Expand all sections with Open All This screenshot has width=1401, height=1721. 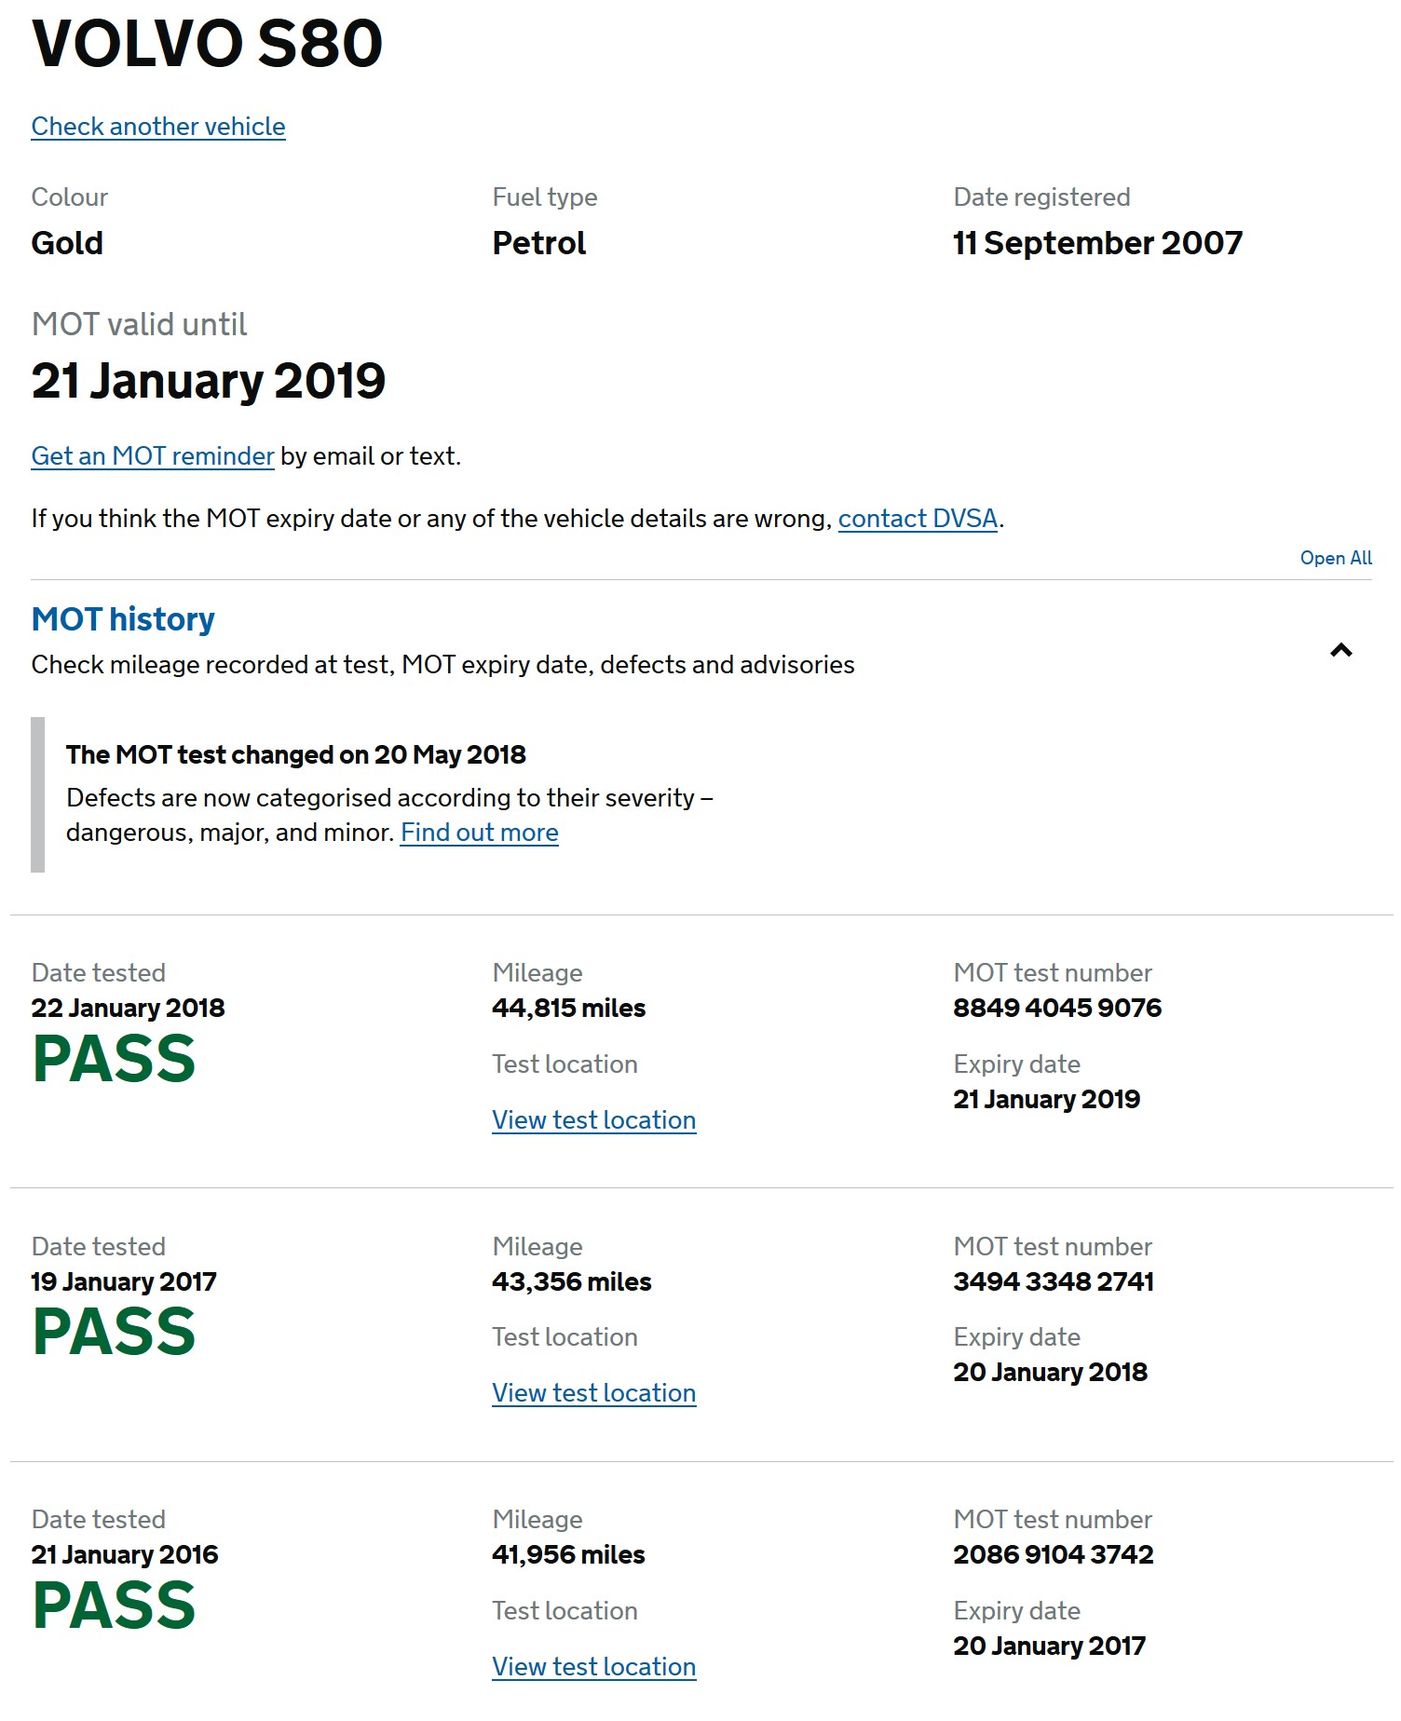pyautogui.click(x=1335, y=558)
